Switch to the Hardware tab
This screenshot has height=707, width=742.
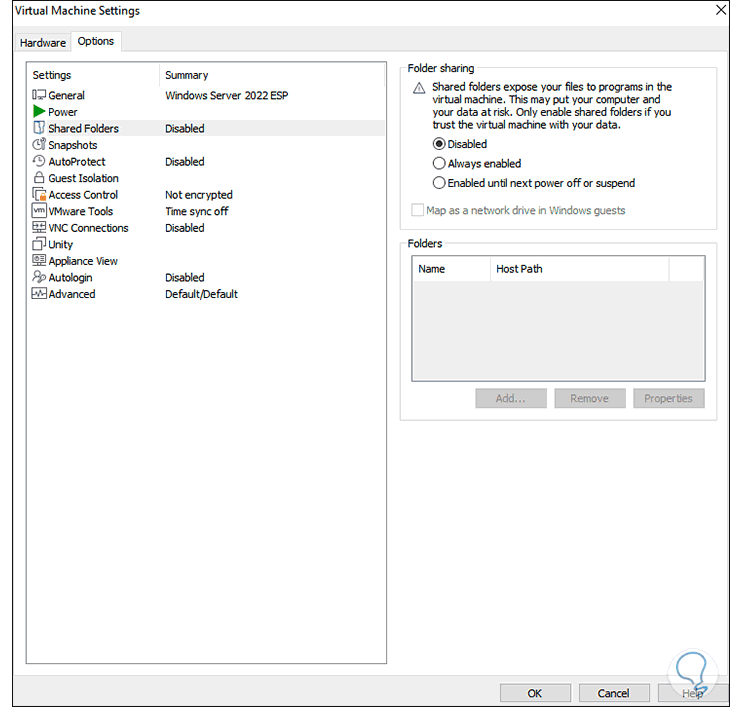coord(43,43)
